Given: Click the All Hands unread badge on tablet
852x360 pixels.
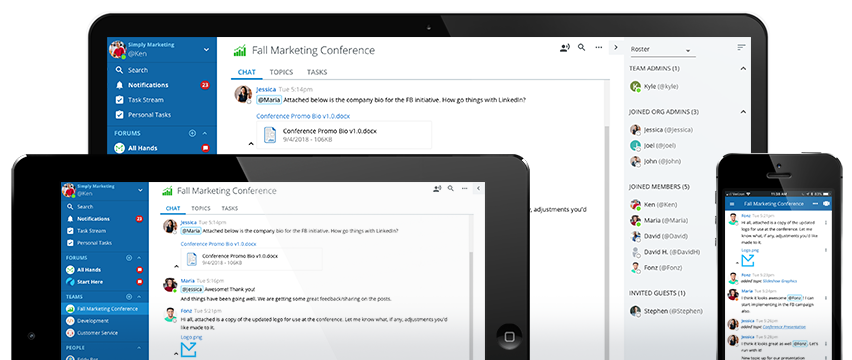Looking at the screenshot, I should pos(140,270).
